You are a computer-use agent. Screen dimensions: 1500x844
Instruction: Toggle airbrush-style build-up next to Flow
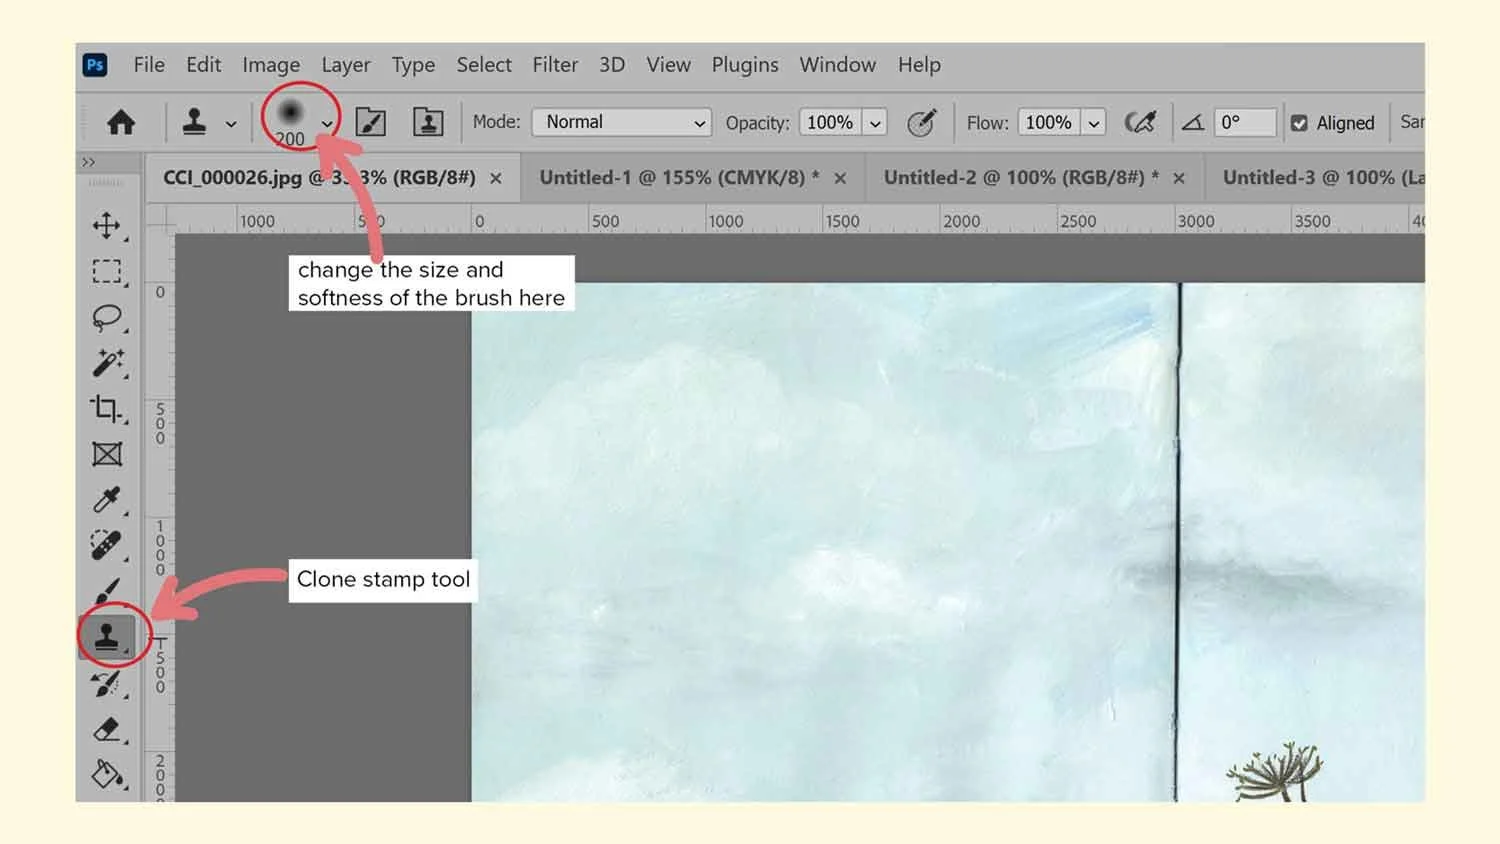1141,121
